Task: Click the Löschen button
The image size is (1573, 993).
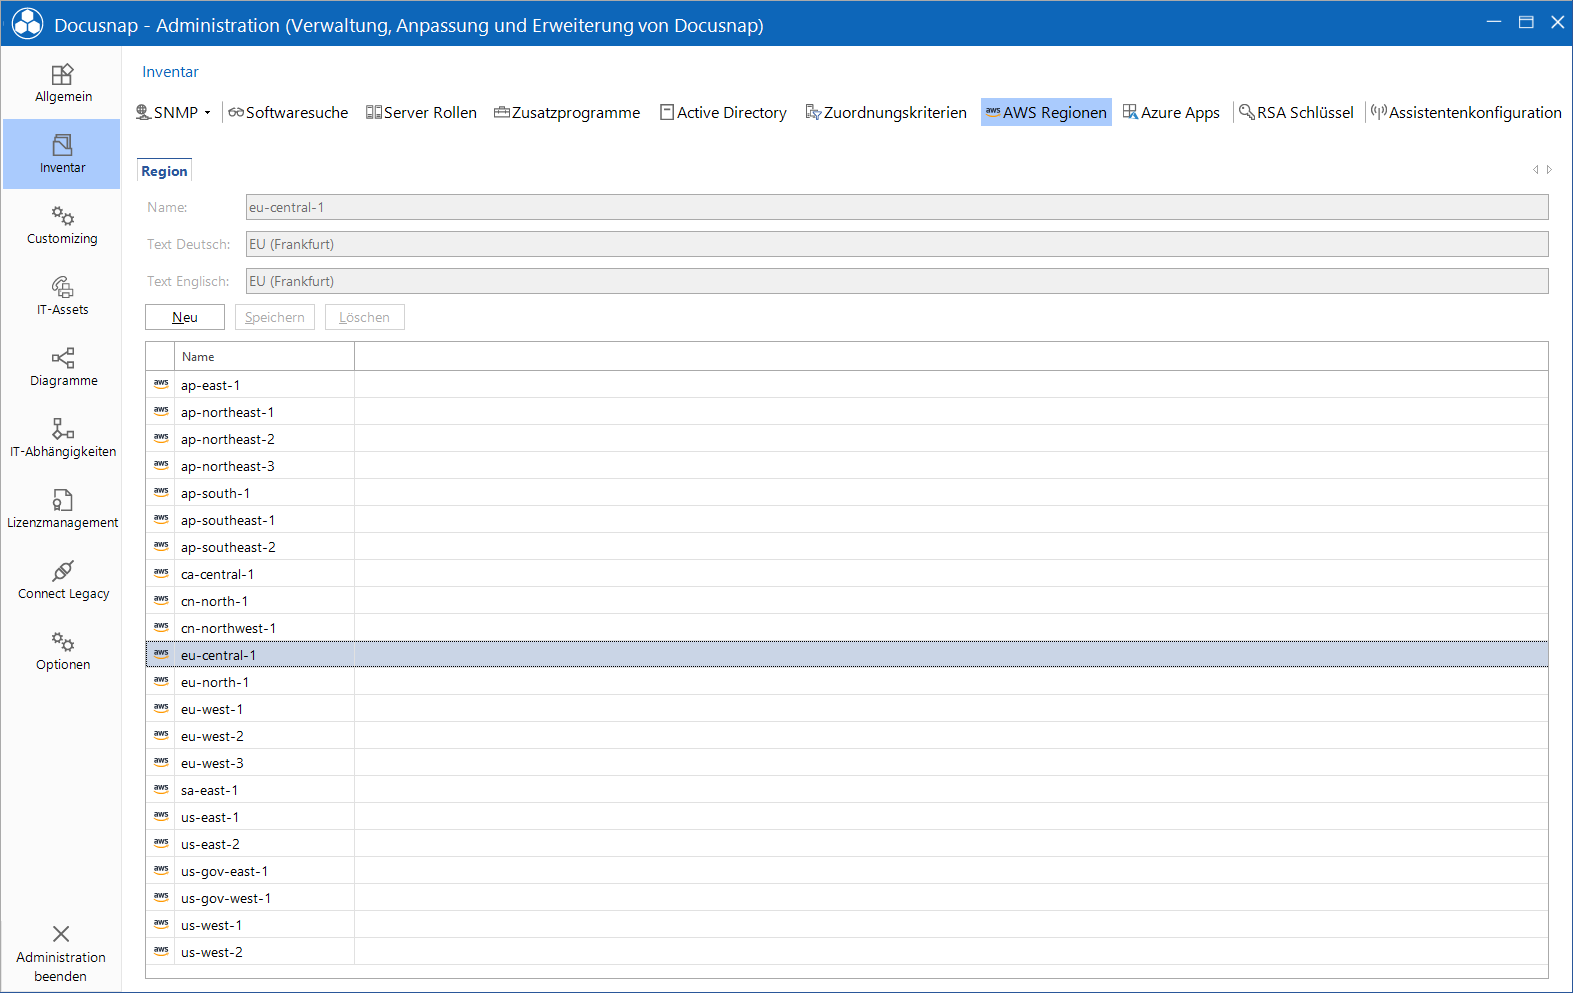Action: [365, 317]
